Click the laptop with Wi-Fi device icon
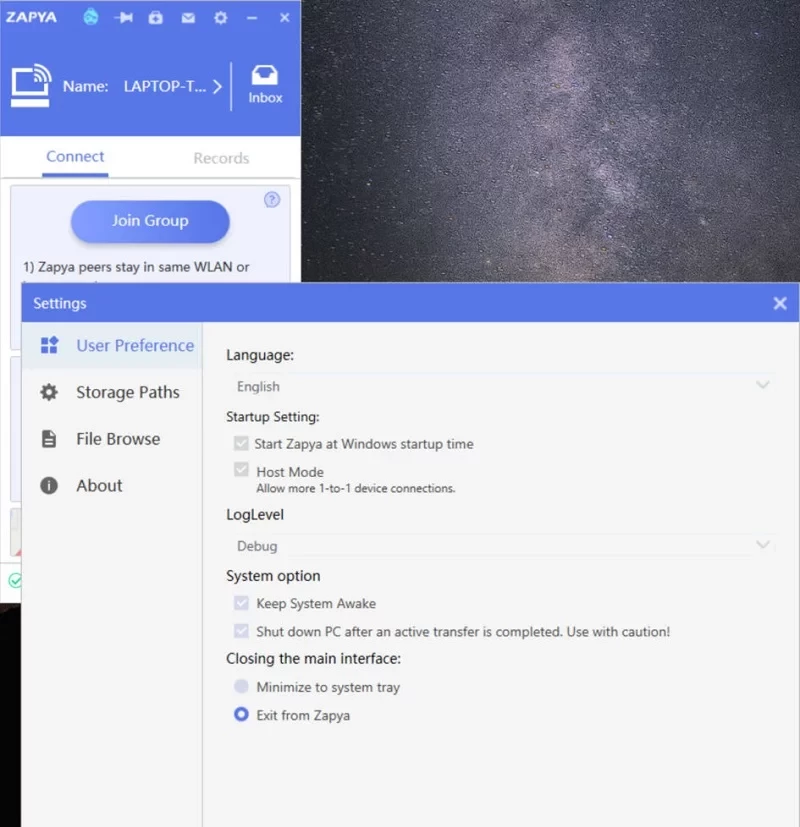The height and width of the screenshot is (827, 800). (31, 86)
